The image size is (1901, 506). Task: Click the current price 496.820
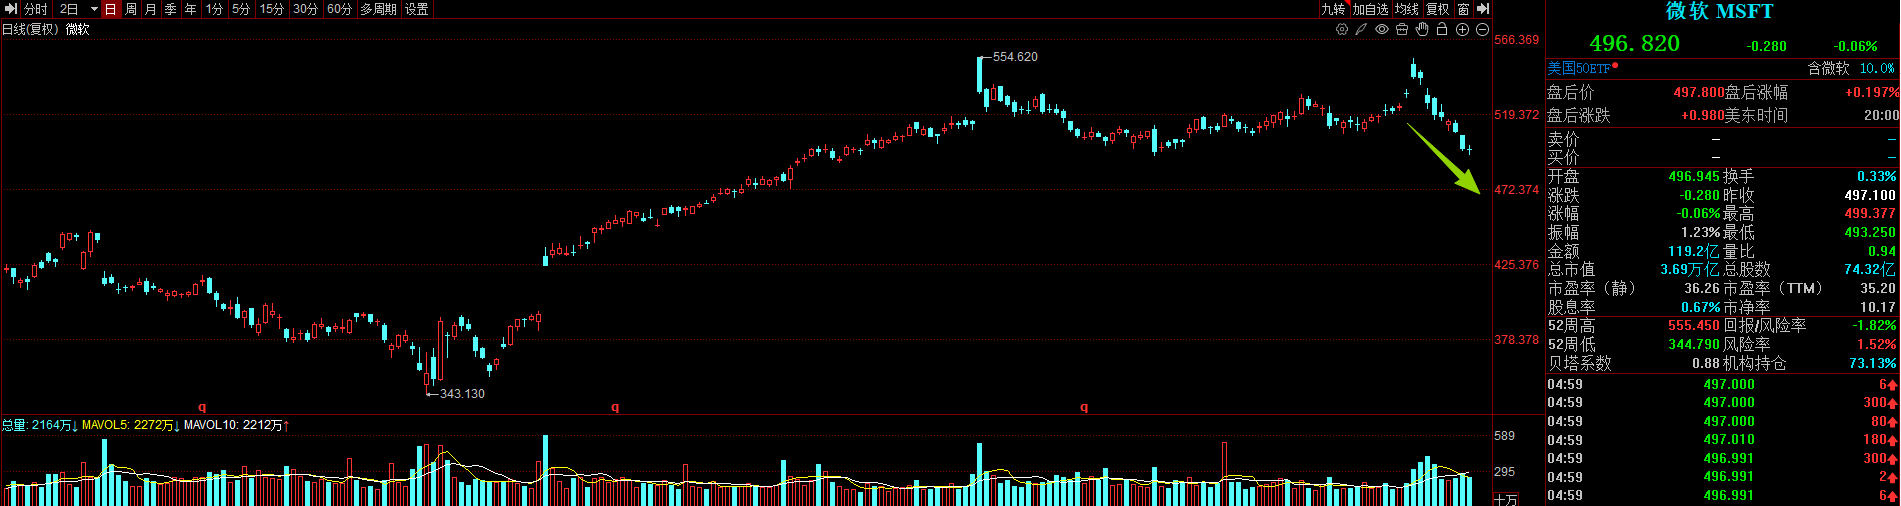[1635, 44]
